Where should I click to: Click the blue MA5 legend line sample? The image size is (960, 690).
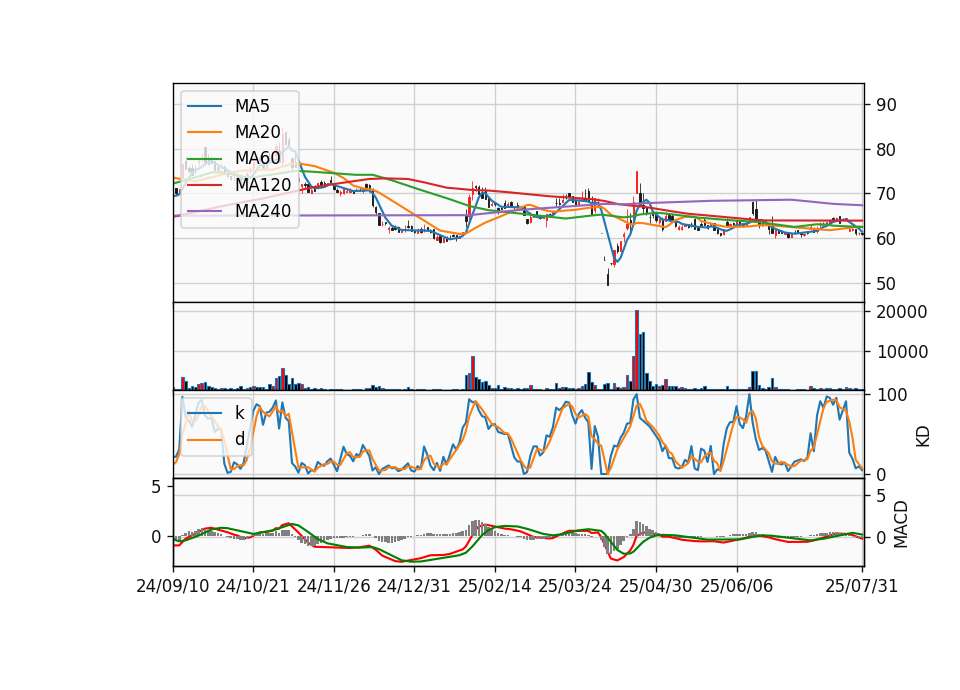pos(204,107)
